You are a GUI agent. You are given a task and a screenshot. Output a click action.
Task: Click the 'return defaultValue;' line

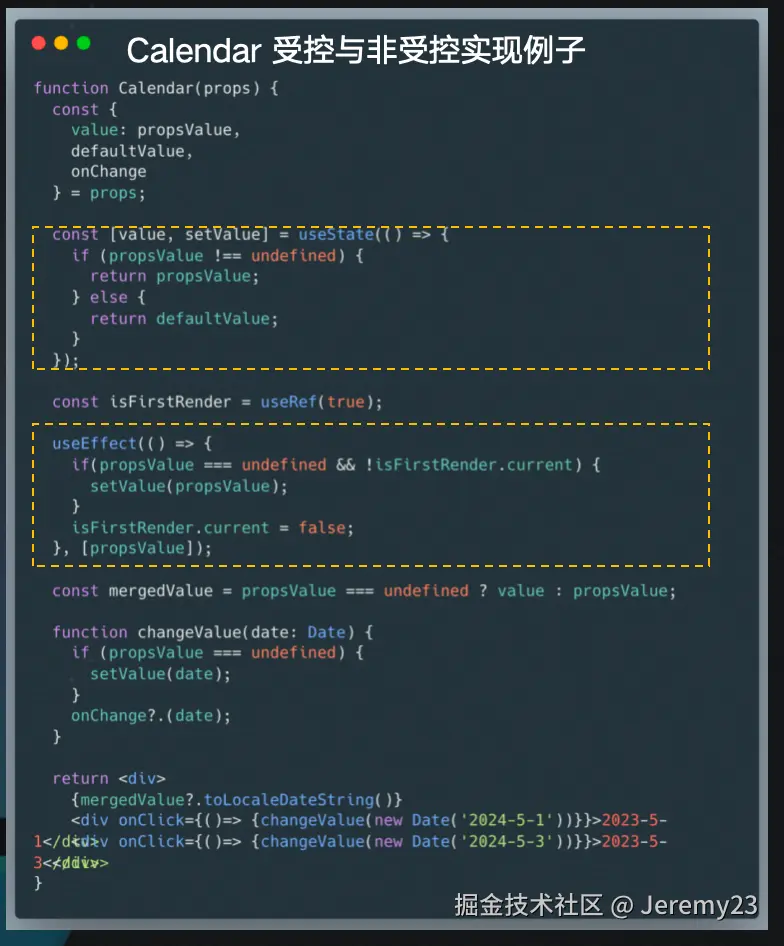184,319
